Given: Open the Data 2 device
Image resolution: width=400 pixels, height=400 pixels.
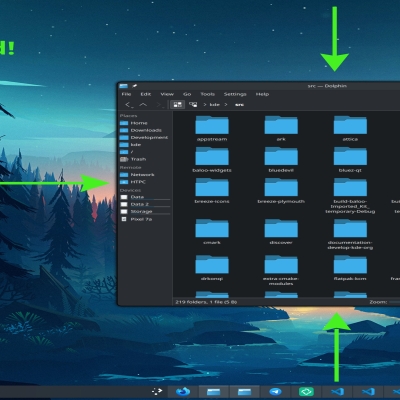Looking at the screenshot, I should point(145,204).
